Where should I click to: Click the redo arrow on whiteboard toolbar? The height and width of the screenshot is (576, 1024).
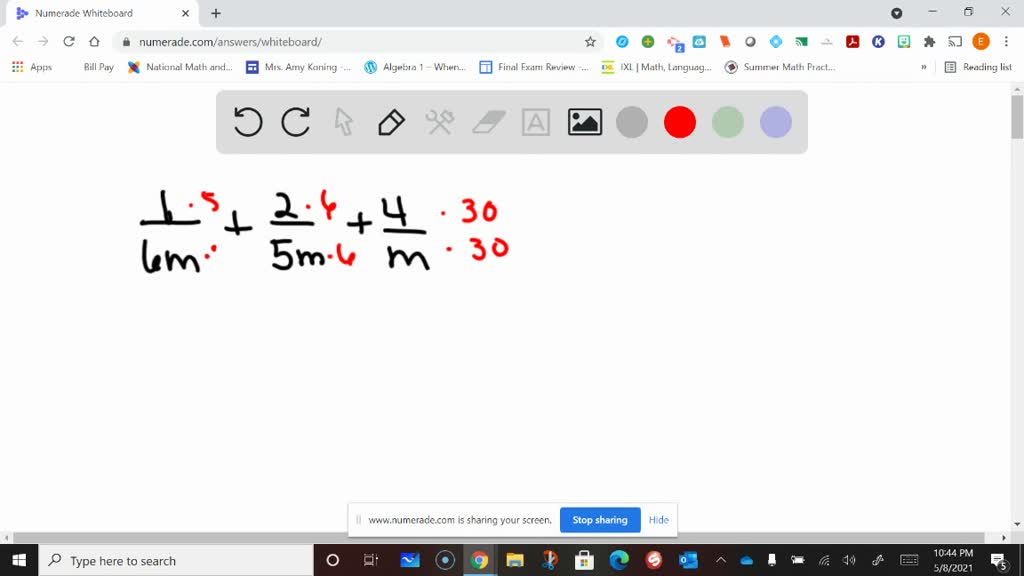pos(296,122)
